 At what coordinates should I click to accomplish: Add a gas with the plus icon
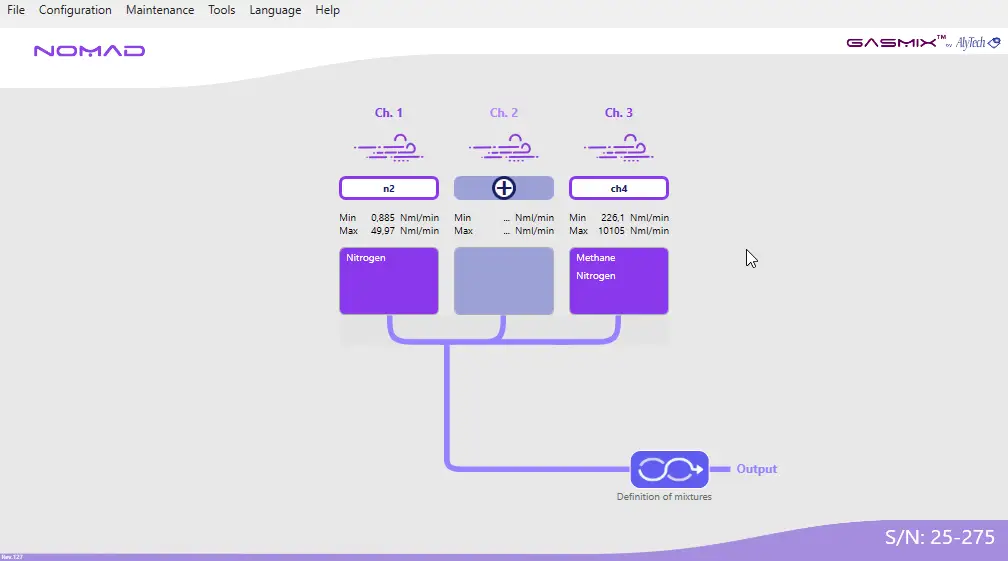(504, 188)
